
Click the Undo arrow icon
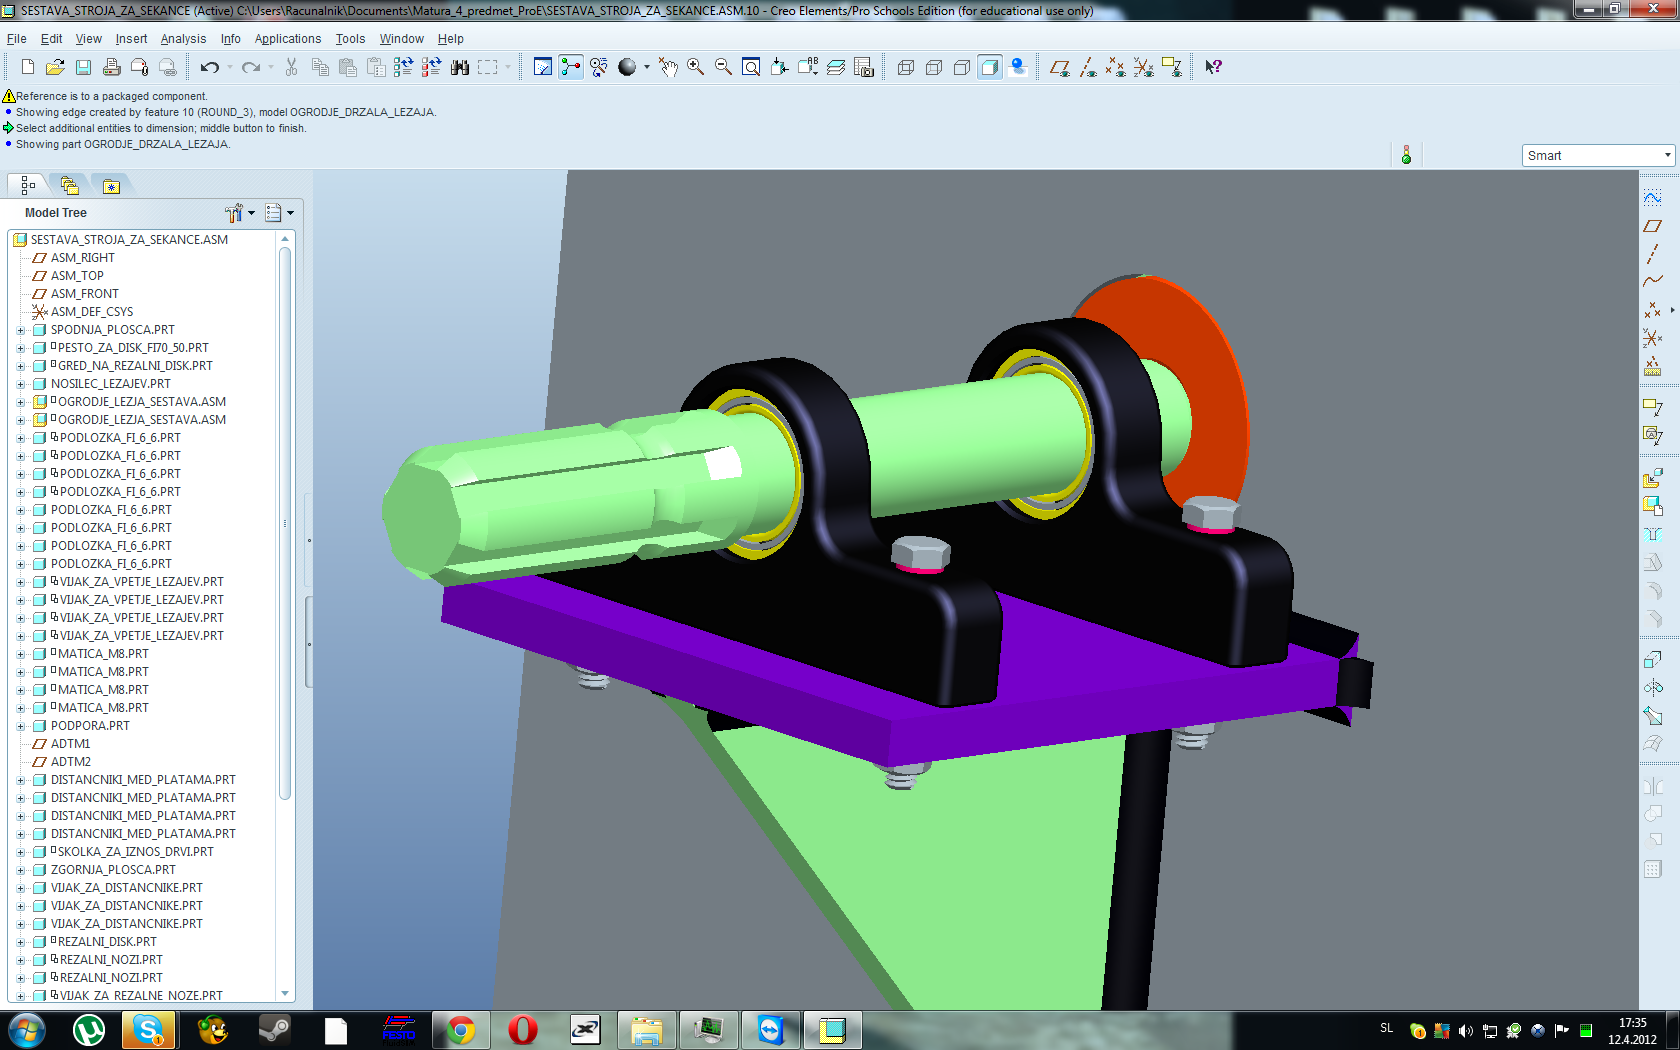[x=209, y=67]
